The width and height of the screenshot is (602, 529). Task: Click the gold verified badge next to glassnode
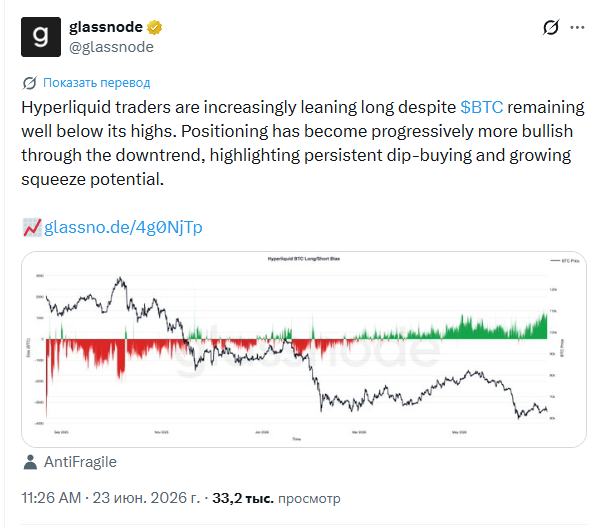coord(154,27)
